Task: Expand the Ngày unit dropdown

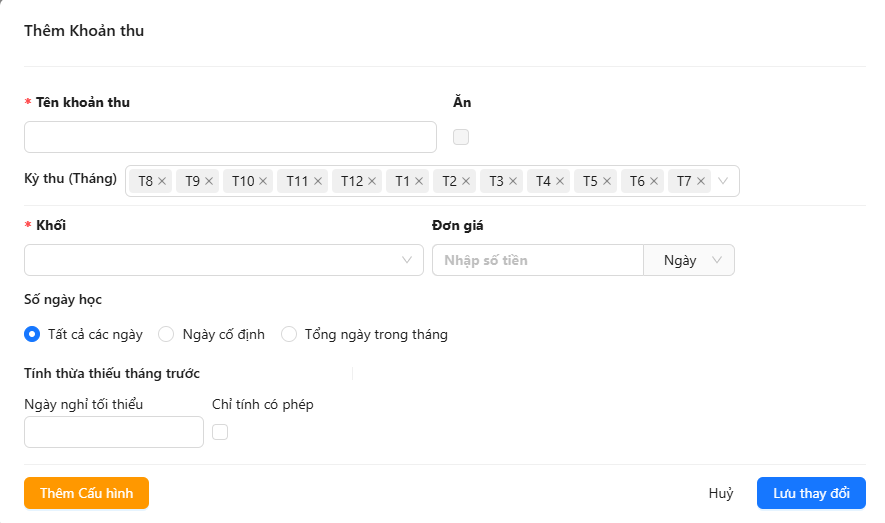Action: 690,260
